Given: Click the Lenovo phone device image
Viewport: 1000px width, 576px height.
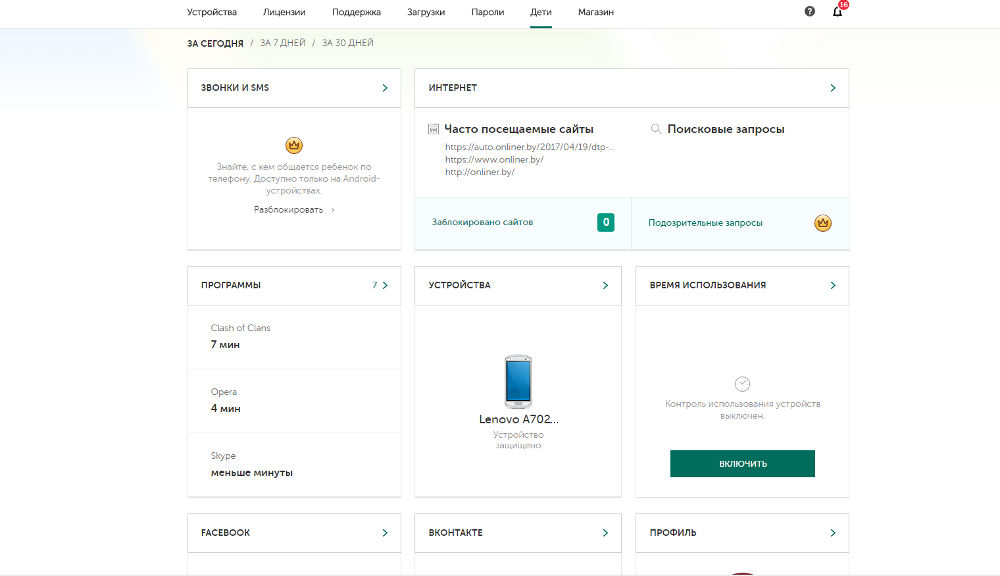Looking at the screenshot, I should point(518,381).
